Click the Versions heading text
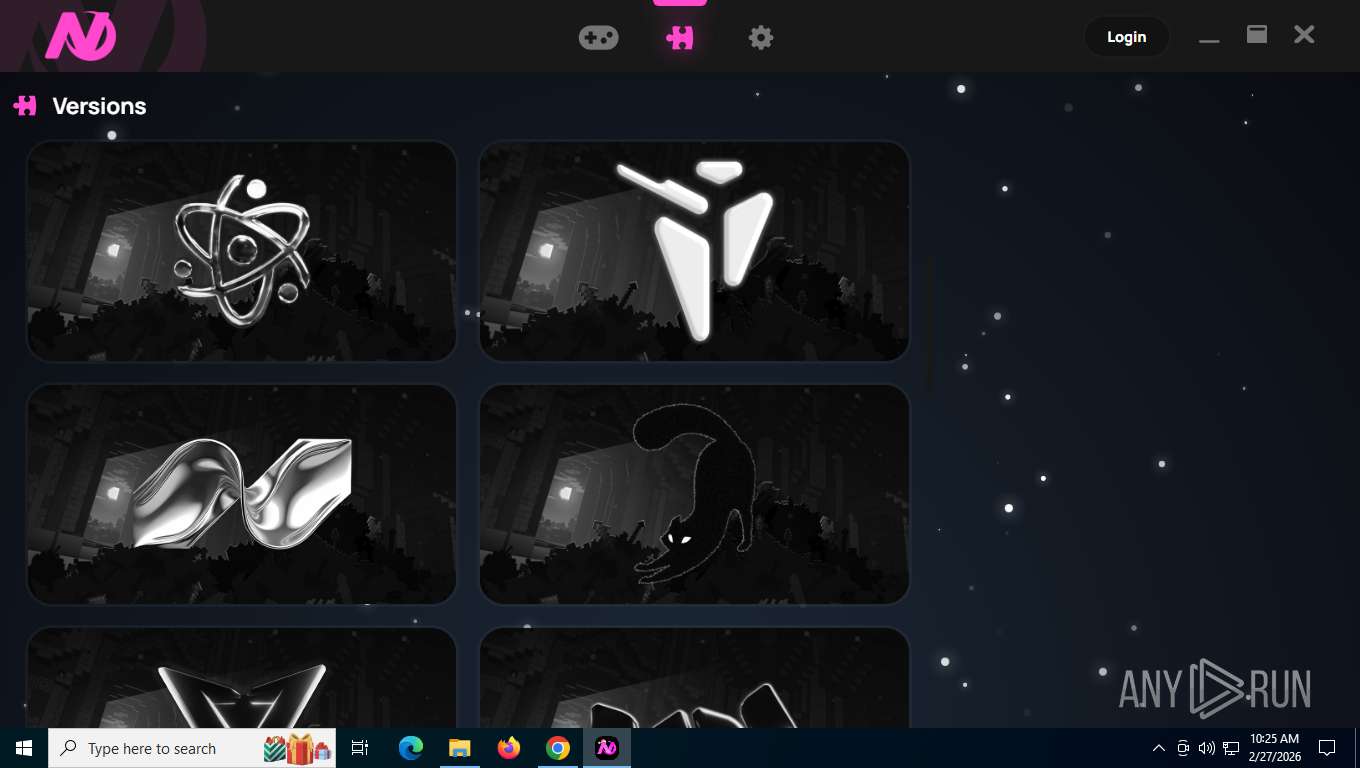 coord(99,106)
